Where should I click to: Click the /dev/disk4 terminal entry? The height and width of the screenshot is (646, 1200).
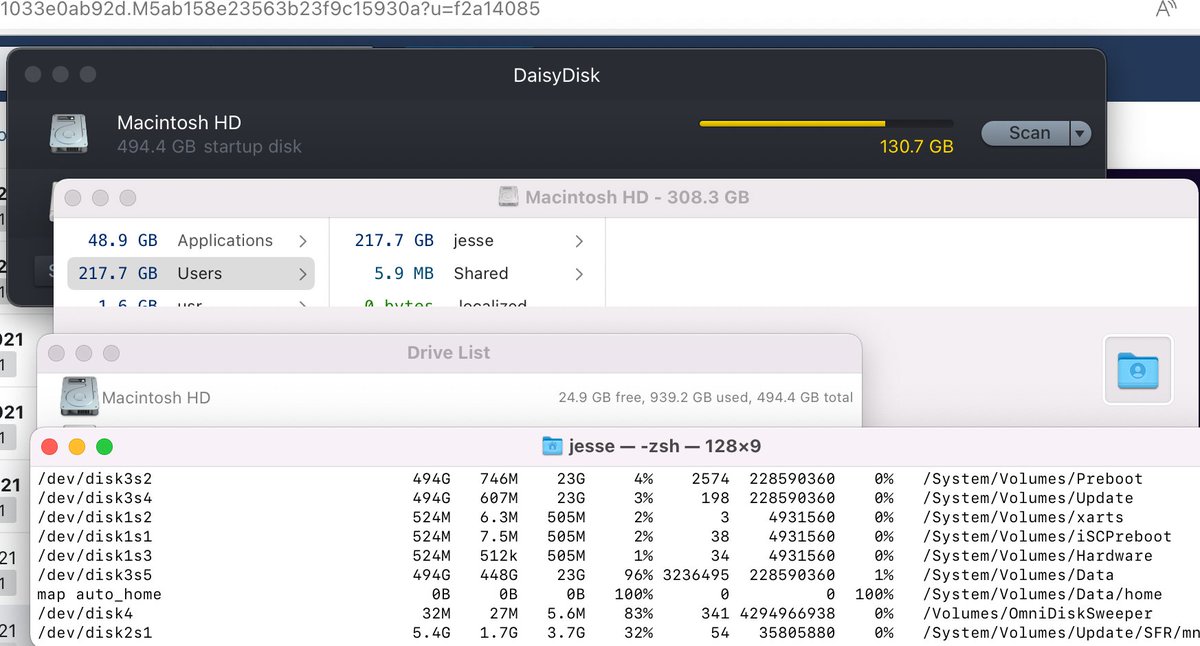[x=85, y=613]
